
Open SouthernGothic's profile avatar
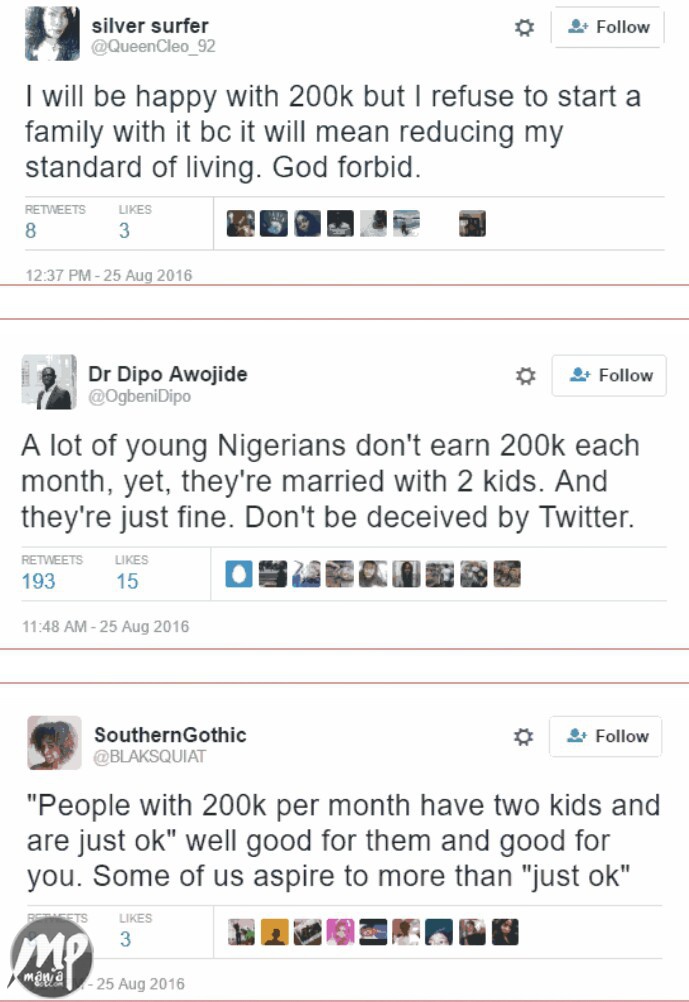(54, 742)
